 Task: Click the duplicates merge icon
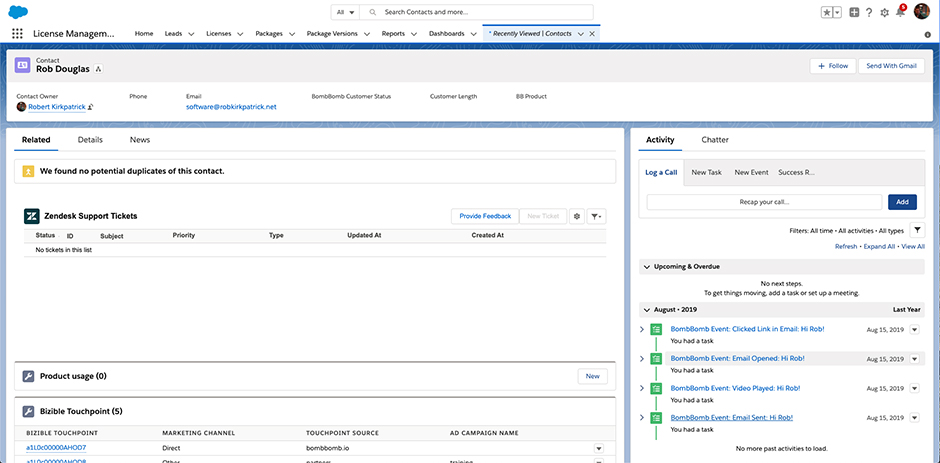[28, 172]
